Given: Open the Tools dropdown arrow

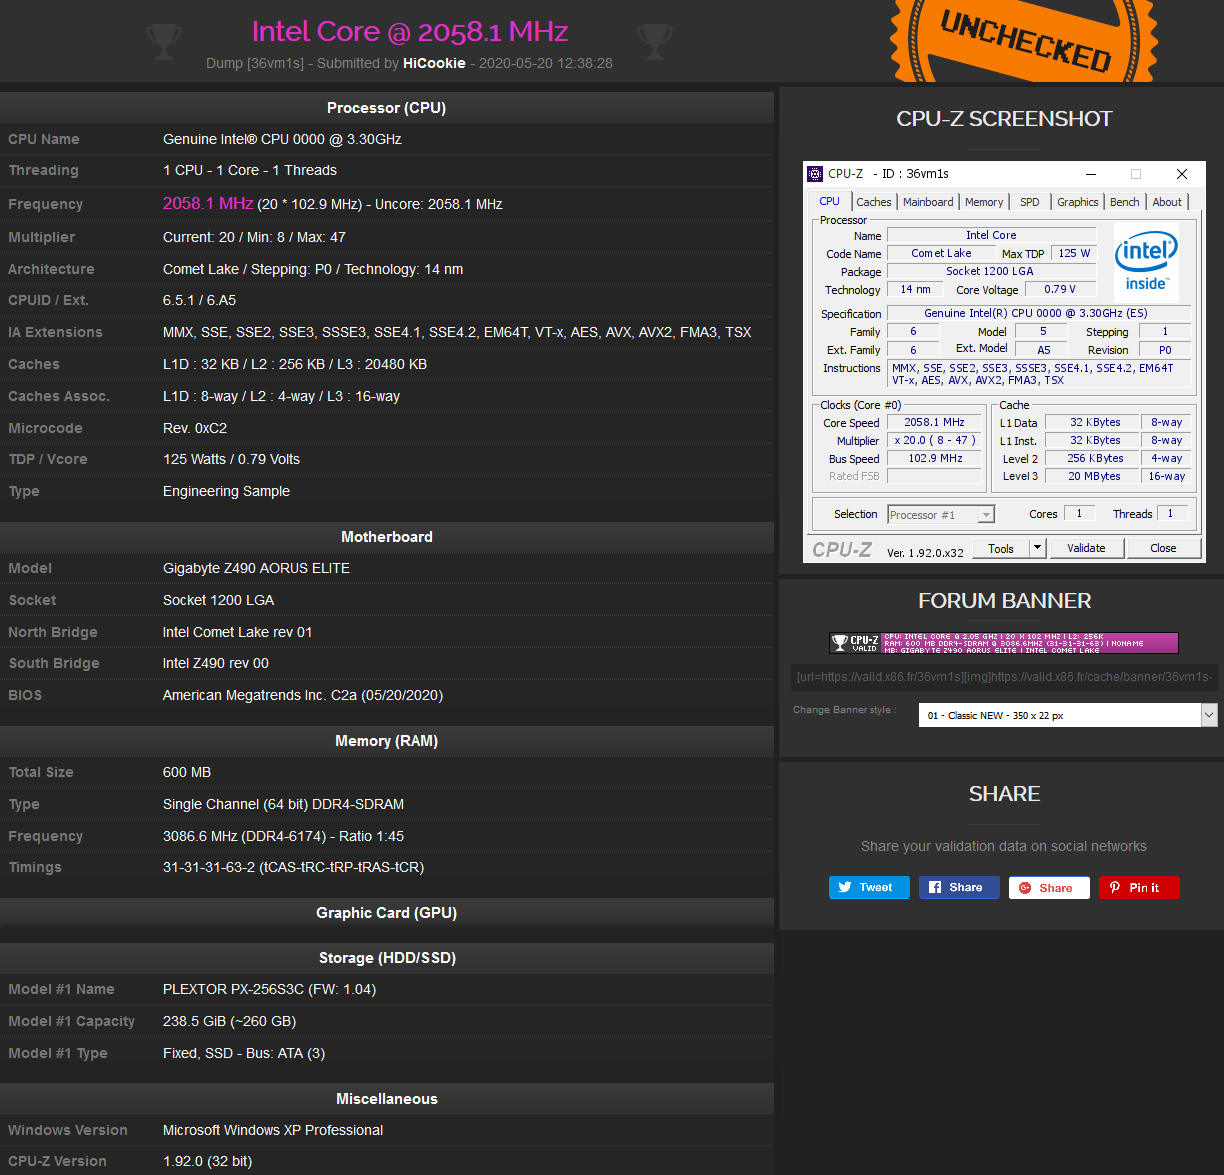Looking at the screenshot, I should [1038, 548].
